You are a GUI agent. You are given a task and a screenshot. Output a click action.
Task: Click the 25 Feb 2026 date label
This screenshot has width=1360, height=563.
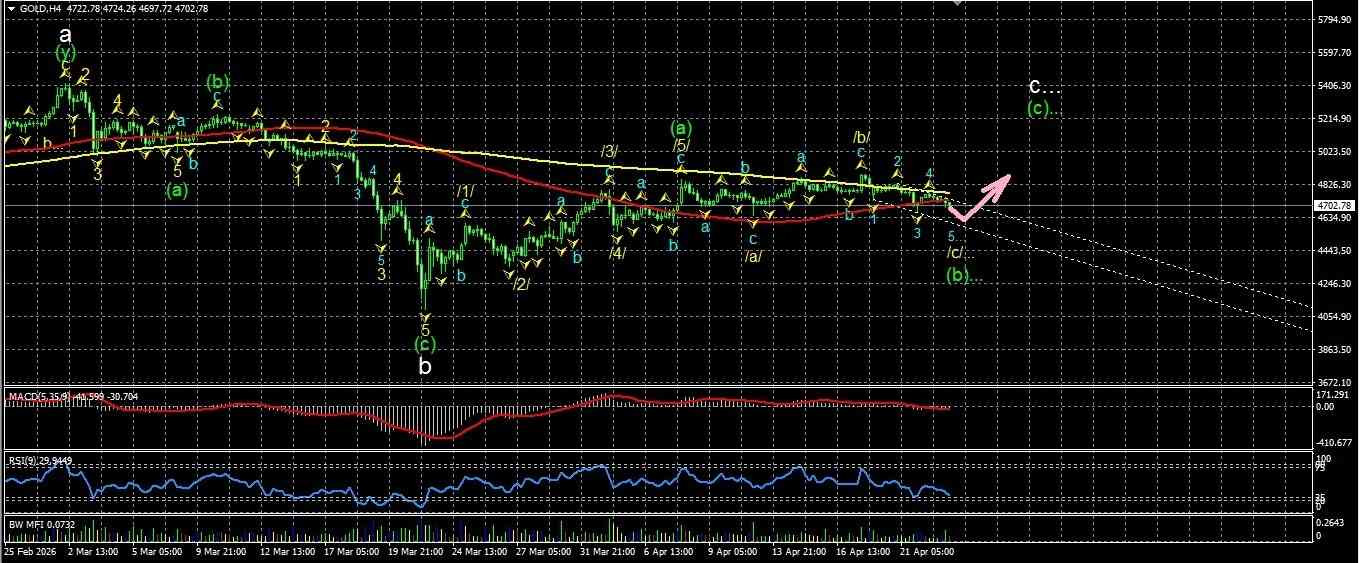(31, 551)
